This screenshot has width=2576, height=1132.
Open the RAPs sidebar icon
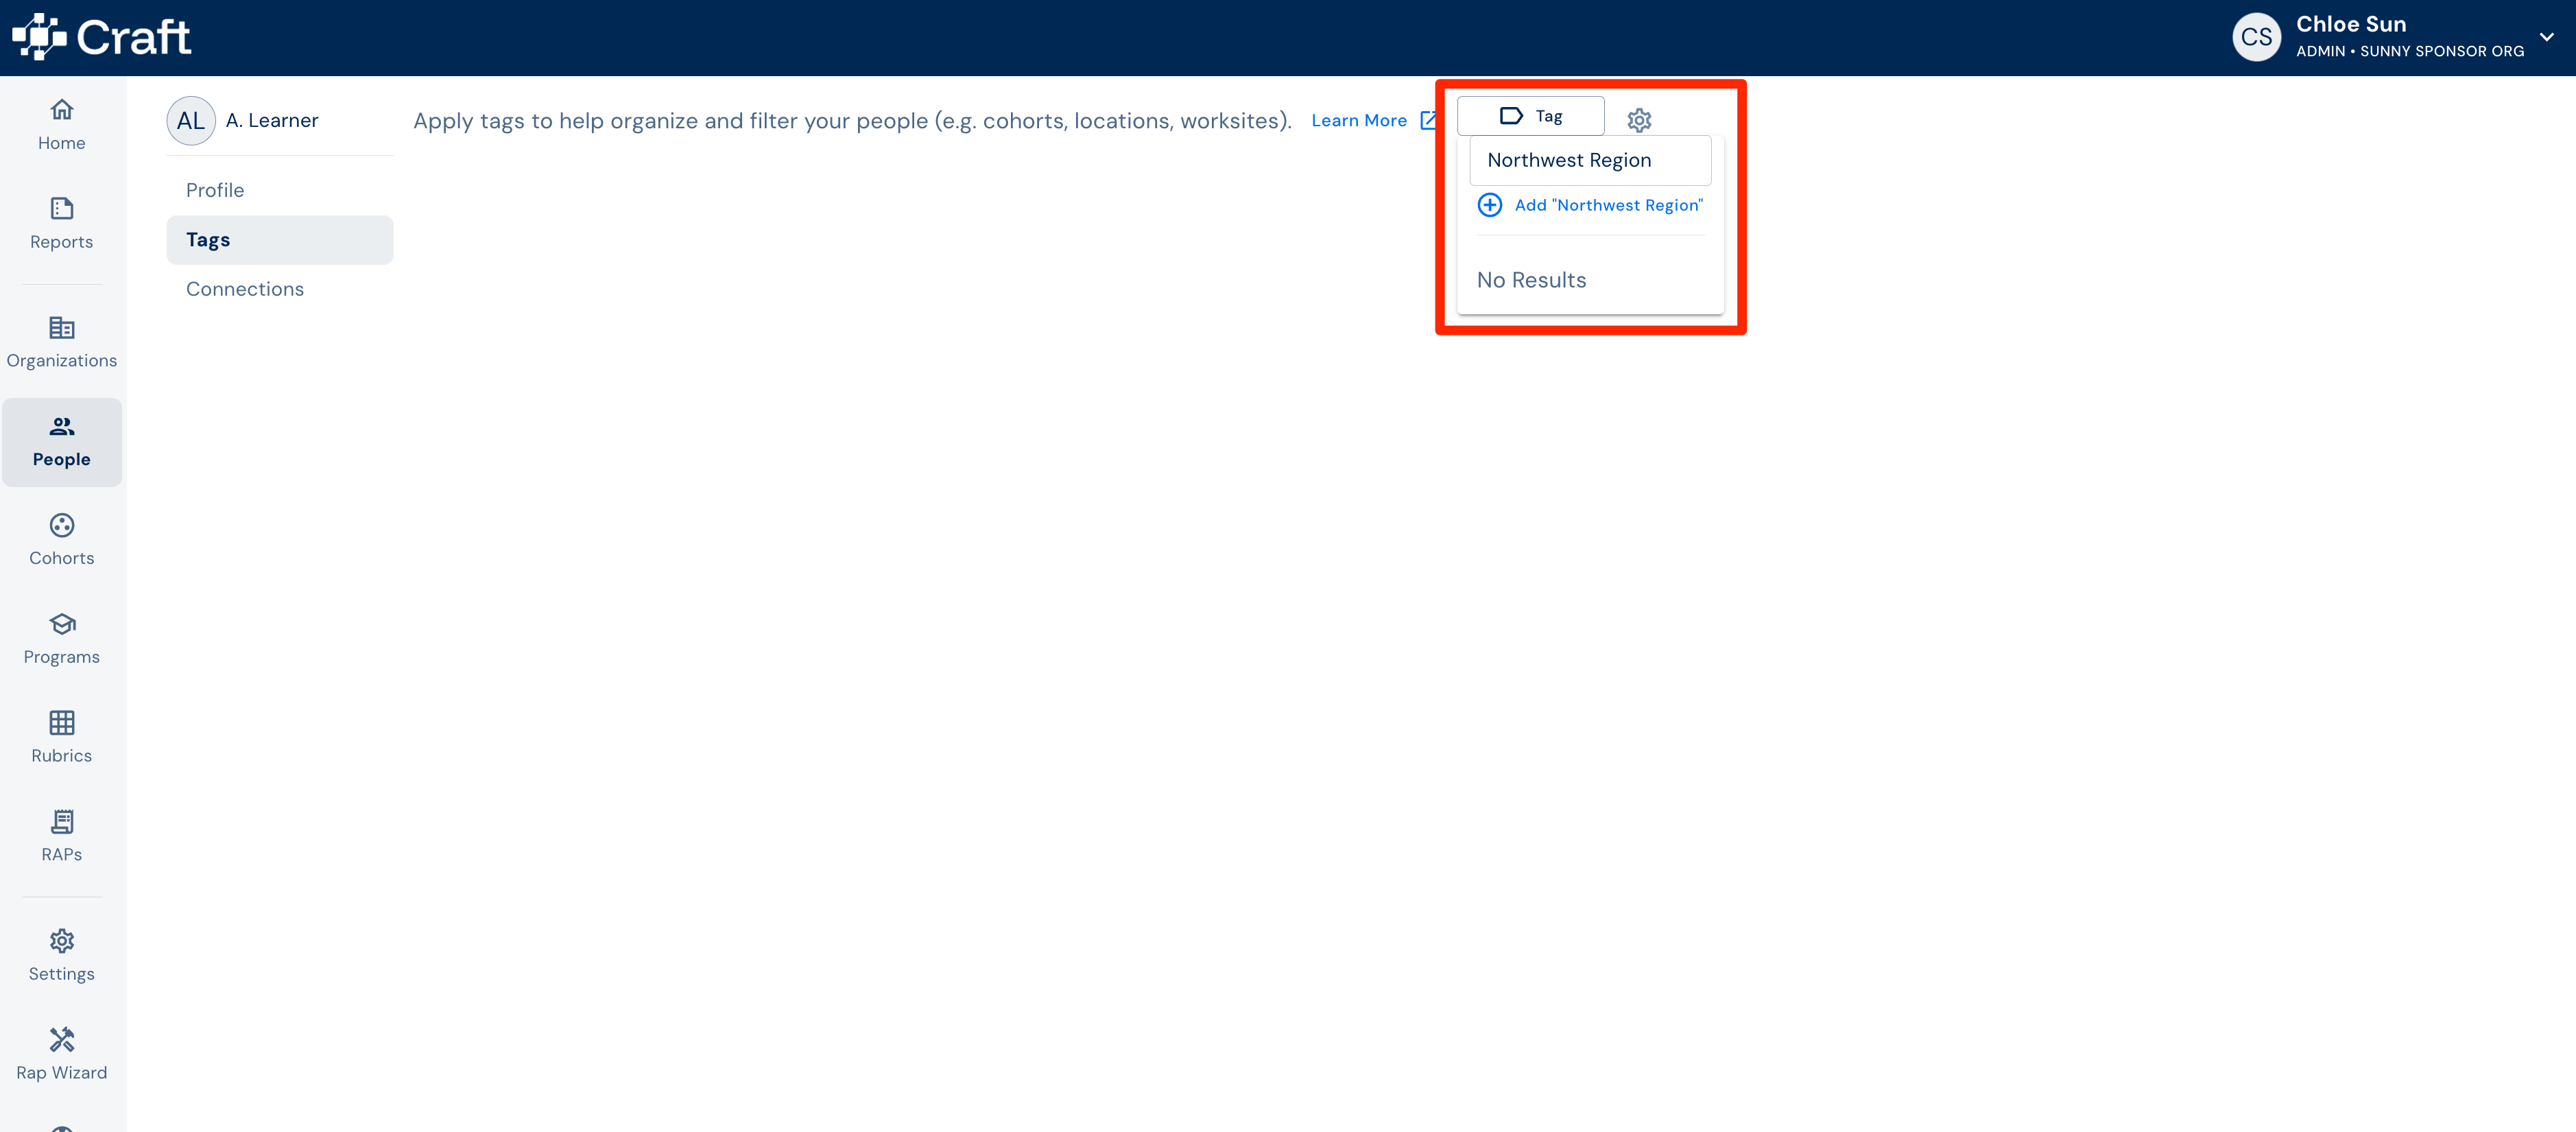pos(62,821)
